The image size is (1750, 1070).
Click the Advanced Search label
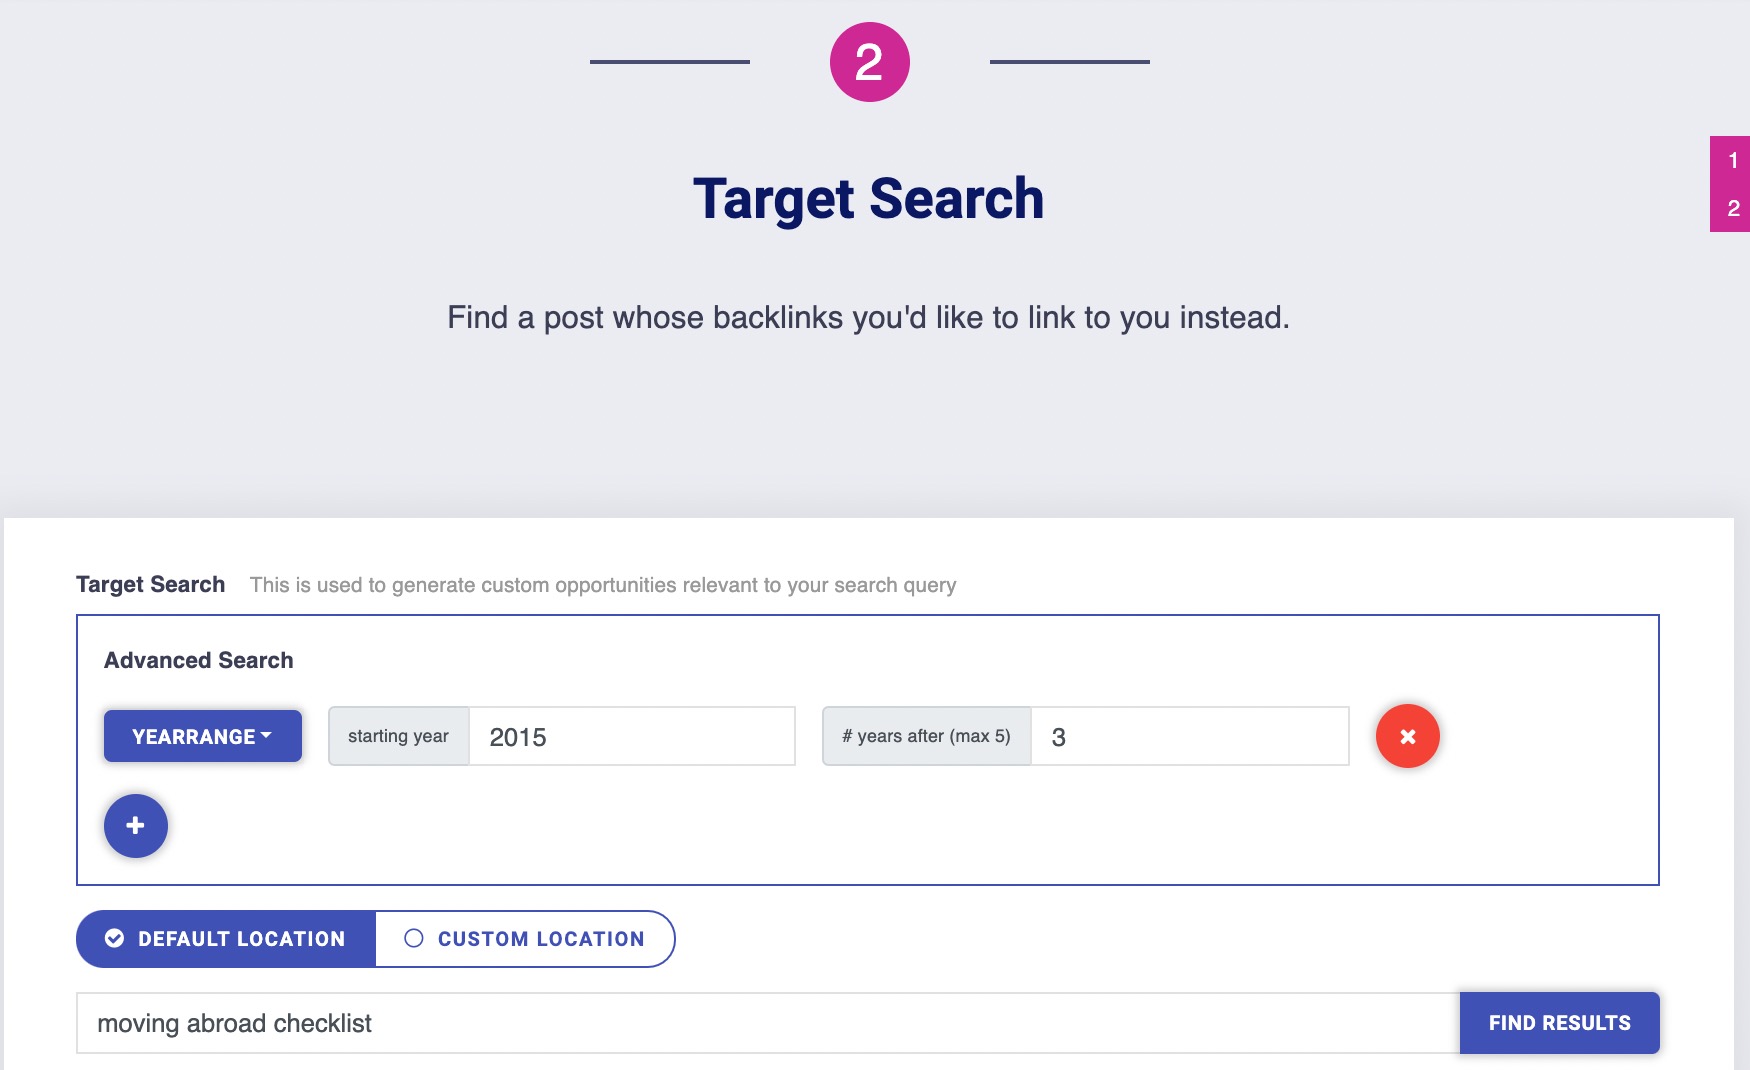click(x=196, y=659)
